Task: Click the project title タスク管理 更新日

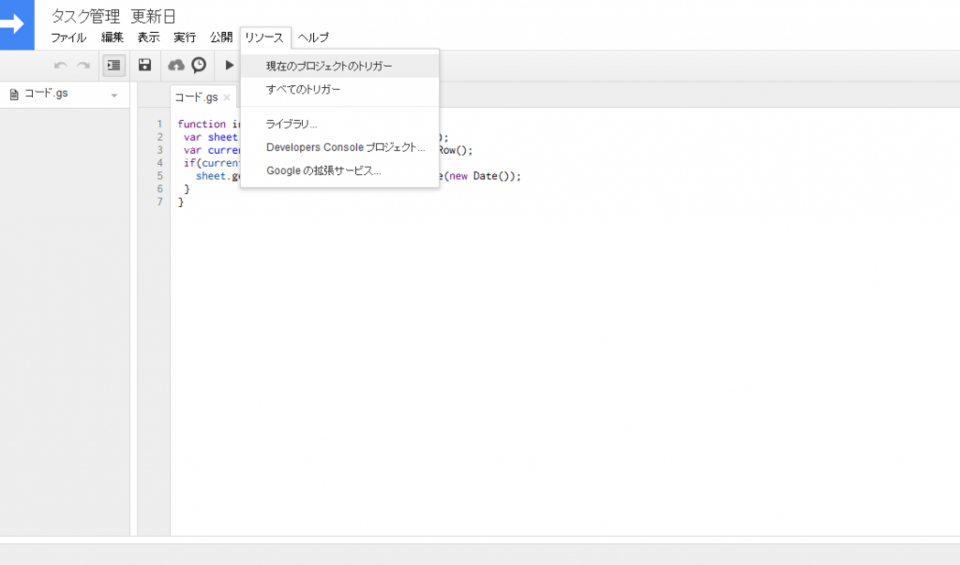Action: pyautogui.click(x=113, y=17)
